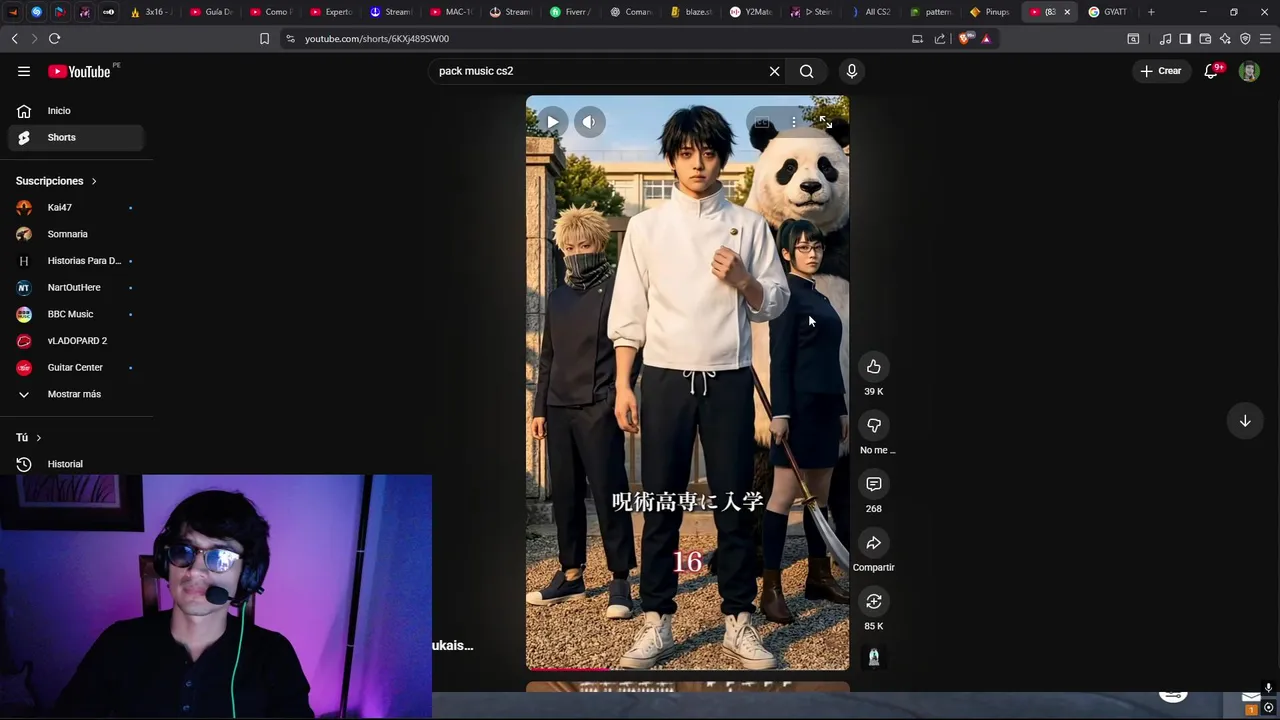Like the Short with 39 K likes
The image size is (1280, 720).
pyautogui.click(x=873, y=367)
